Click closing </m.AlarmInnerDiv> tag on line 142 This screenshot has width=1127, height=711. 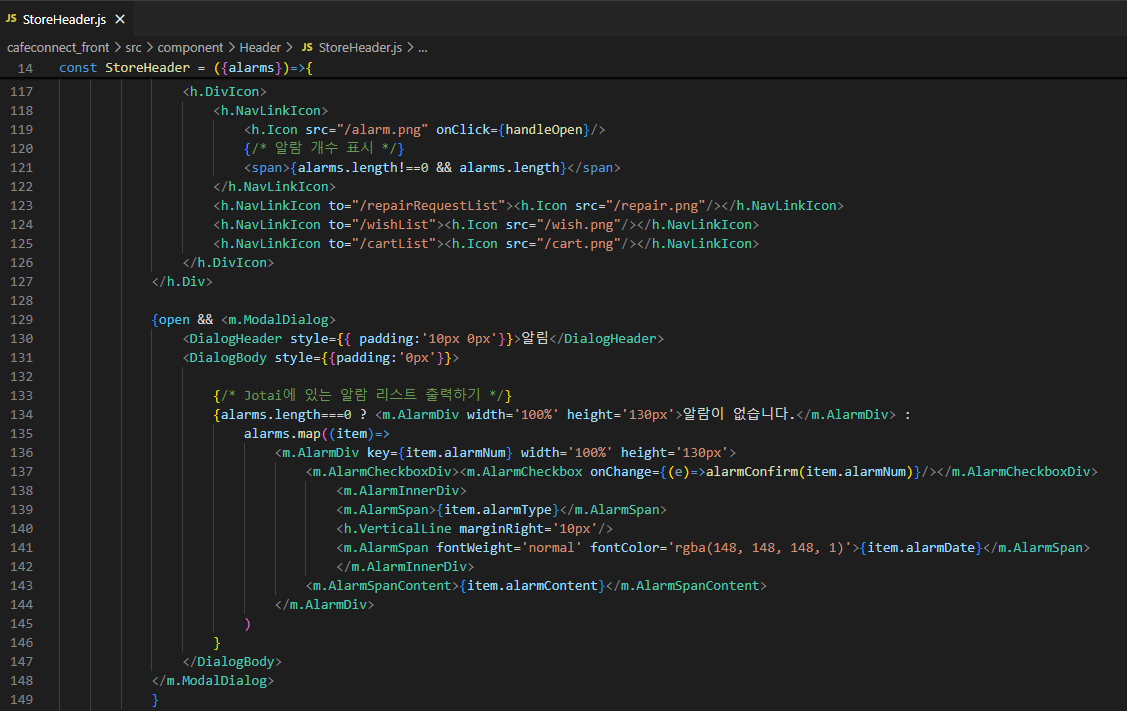(405, 566)
